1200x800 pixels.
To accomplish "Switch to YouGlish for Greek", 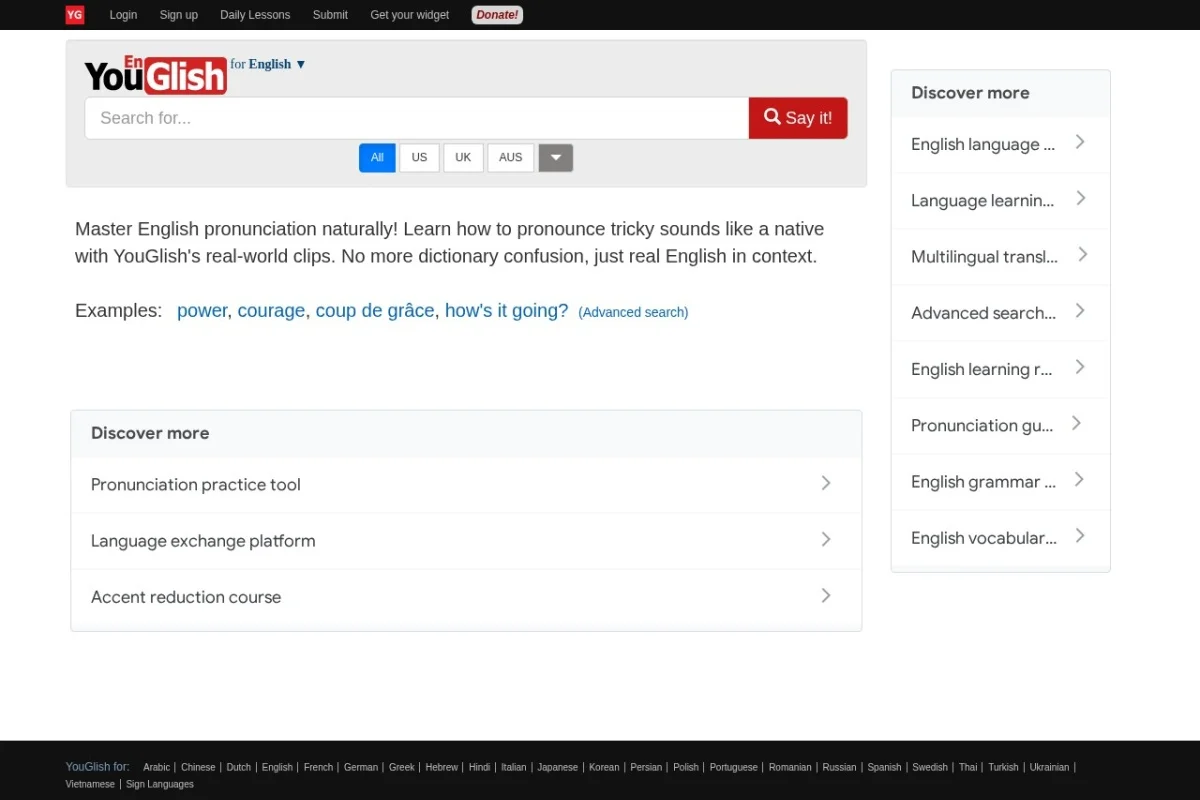I will [x=402, y=767].
